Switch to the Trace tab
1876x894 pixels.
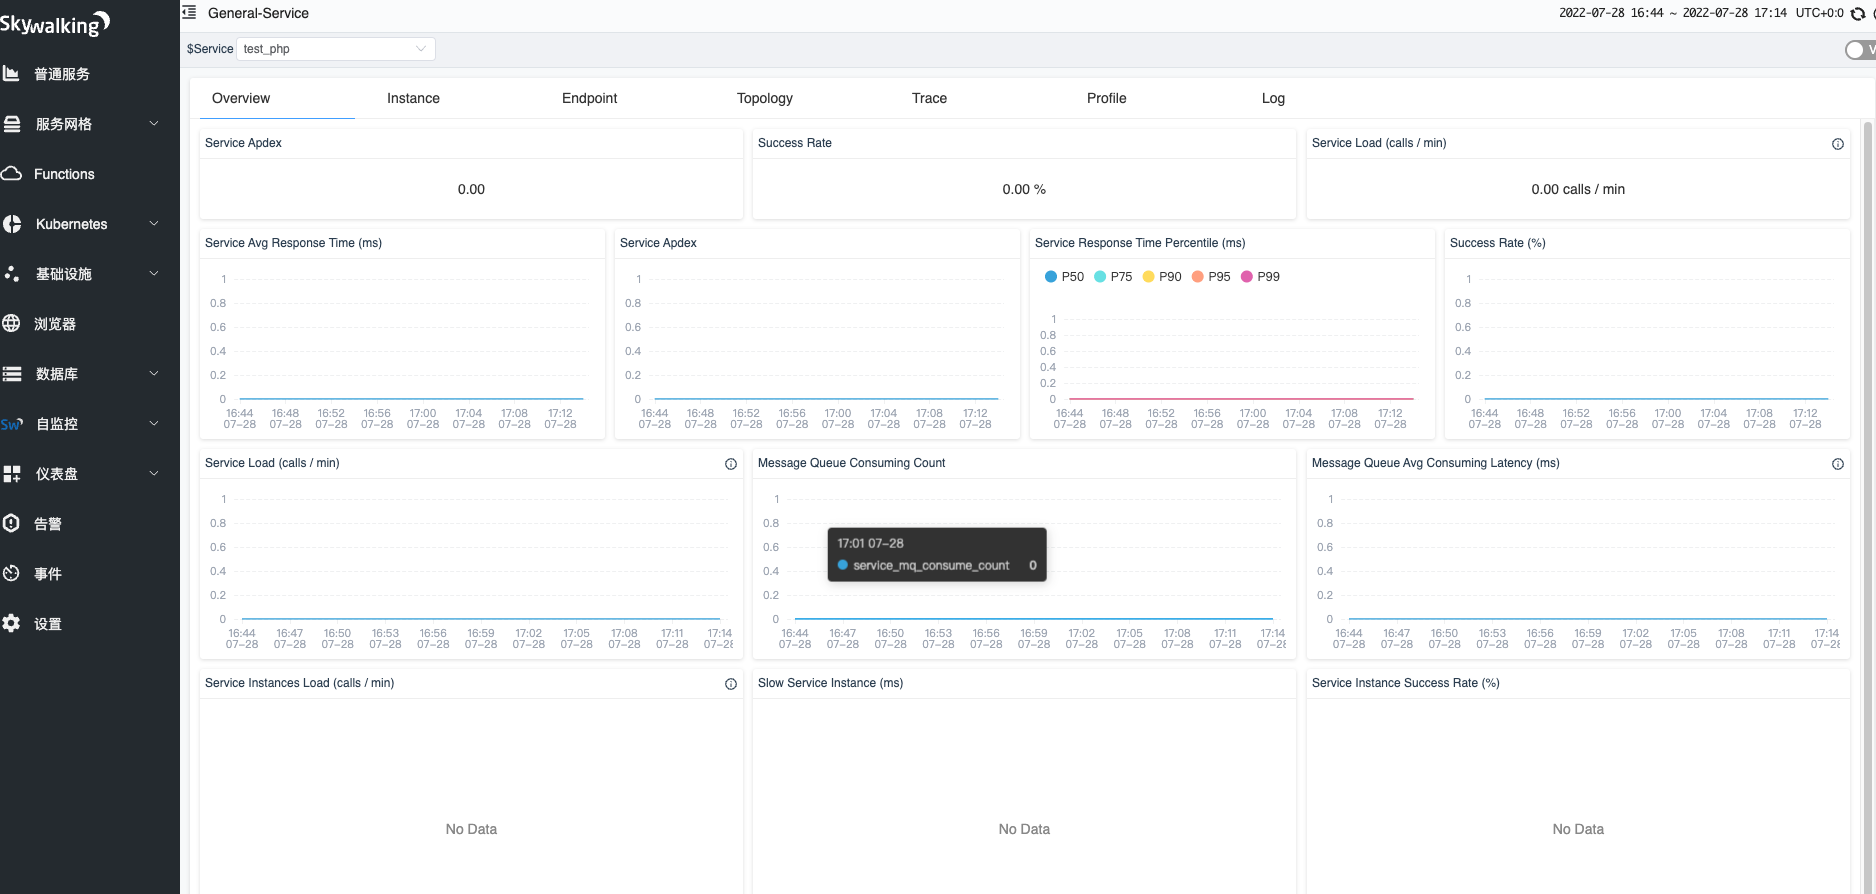click(929, 98)
